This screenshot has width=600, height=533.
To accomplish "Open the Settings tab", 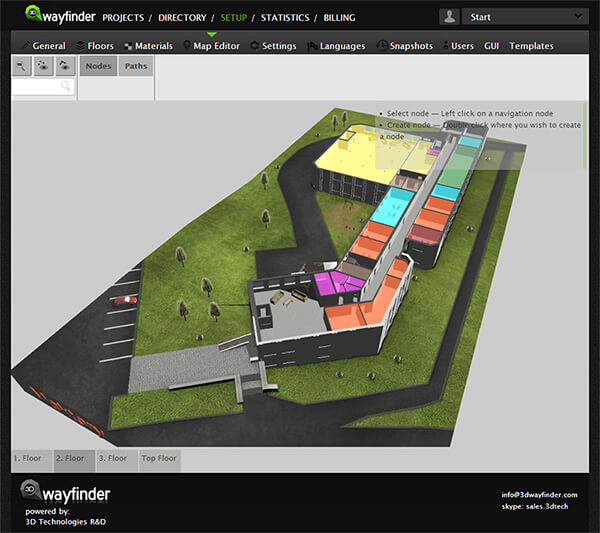I will point(279,46).
